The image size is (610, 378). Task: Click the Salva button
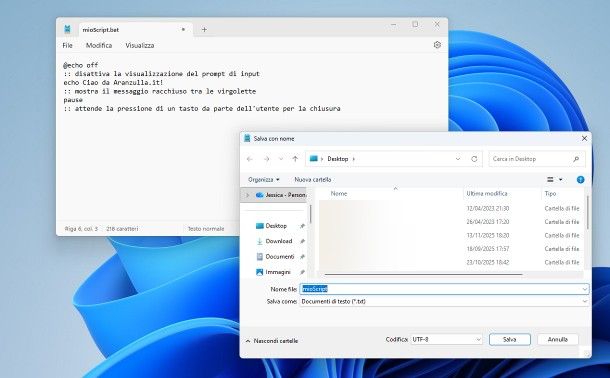click(510, 340)
